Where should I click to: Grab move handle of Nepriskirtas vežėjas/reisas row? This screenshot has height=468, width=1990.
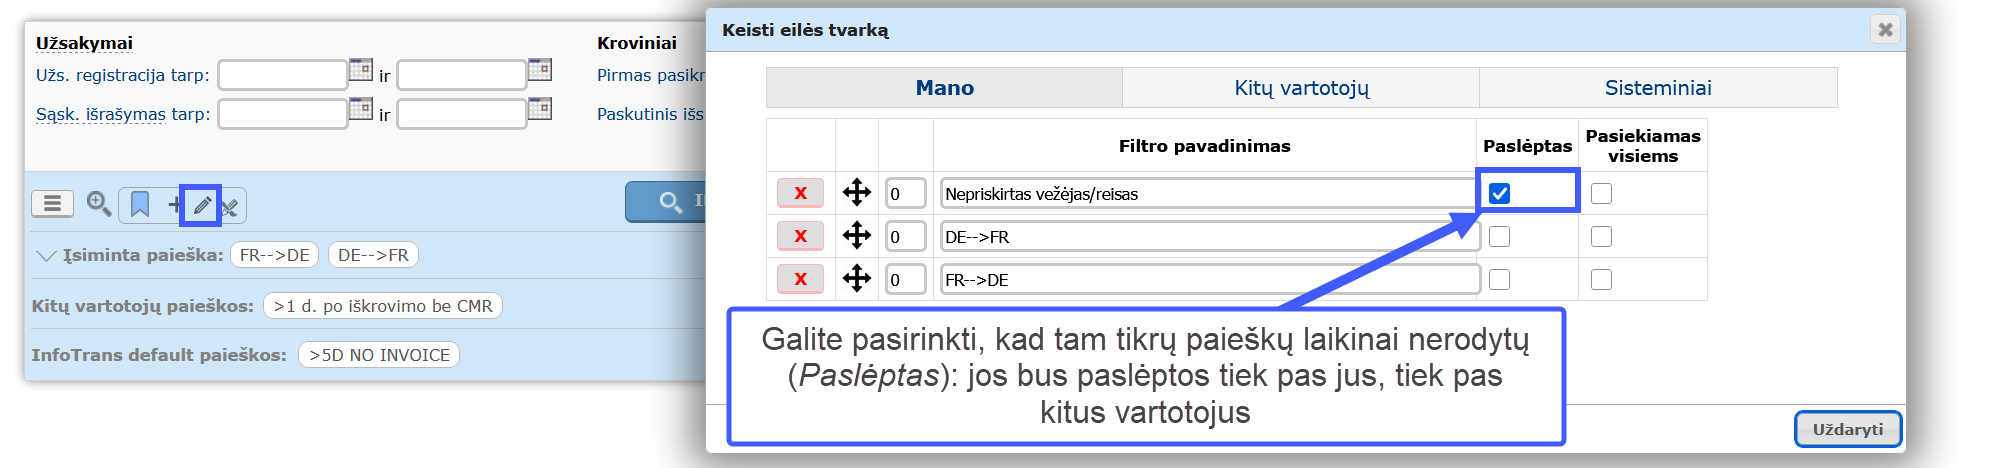[857, 192]
